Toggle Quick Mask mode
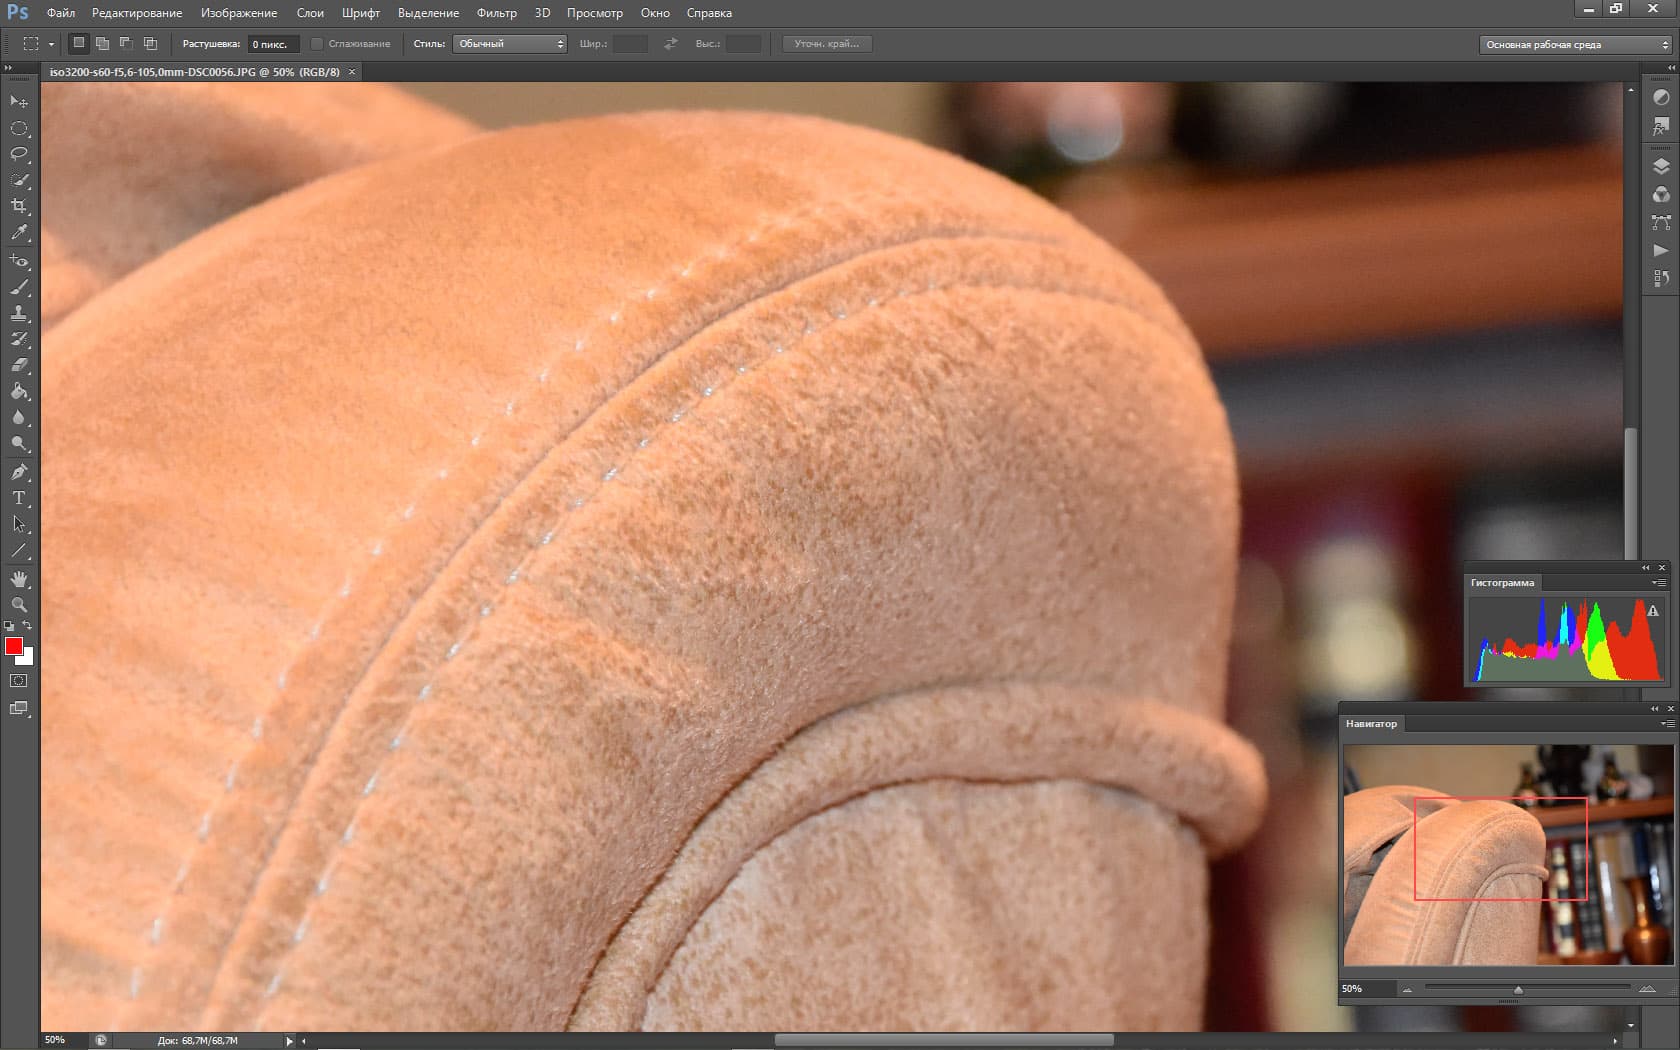The image size is (1680, 1050). [x=19, y=681]
